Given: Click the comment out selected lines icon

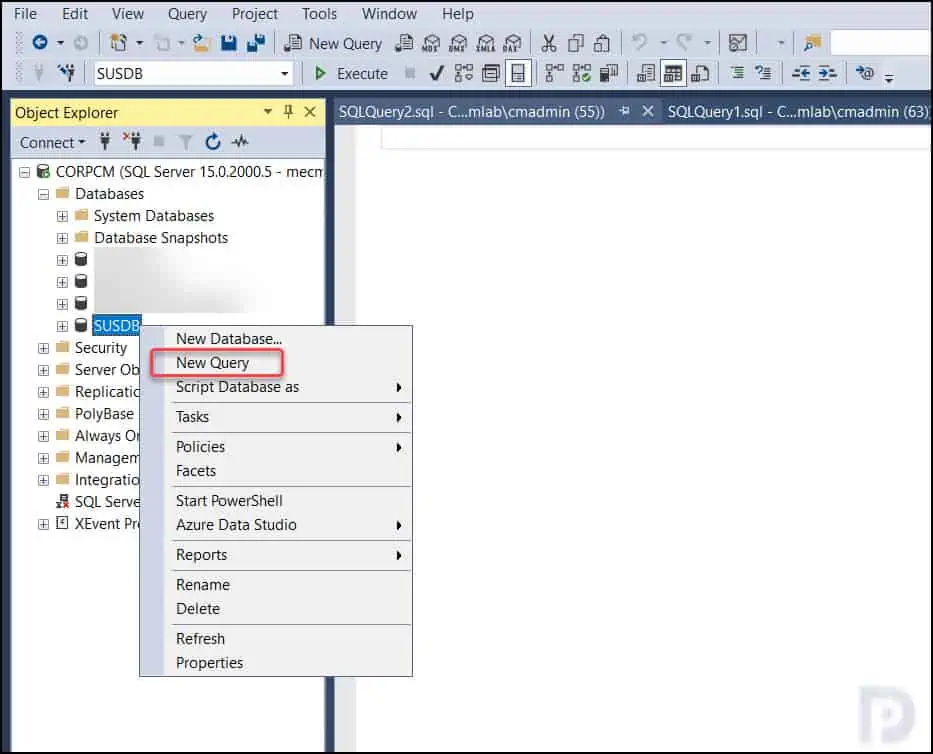Looking at the screenshot, I should (x=737, y=73).
